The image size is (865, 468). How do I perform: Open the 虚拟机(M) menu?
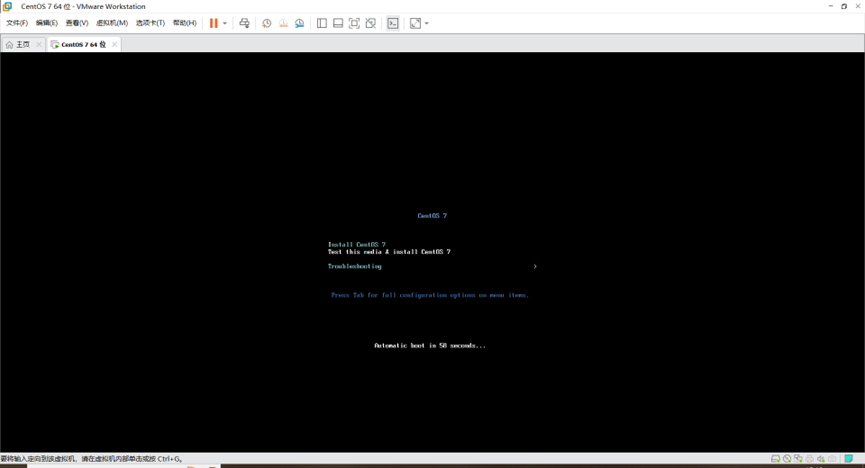click(112, 23)
